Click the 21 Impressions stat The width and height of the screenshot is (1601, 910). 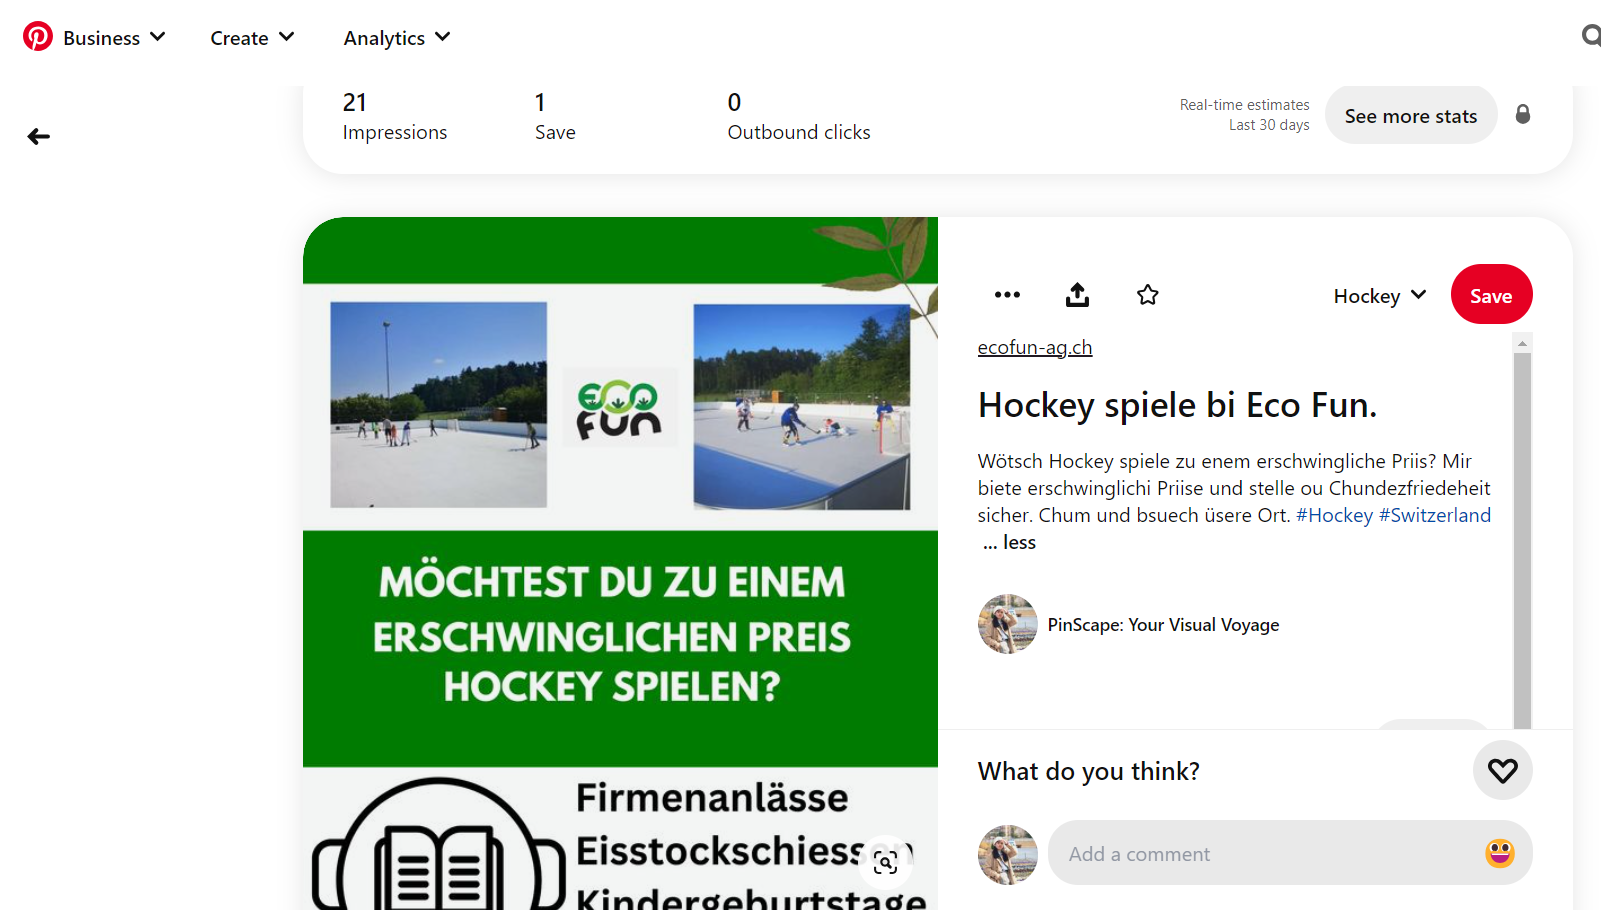pos(395,117)
